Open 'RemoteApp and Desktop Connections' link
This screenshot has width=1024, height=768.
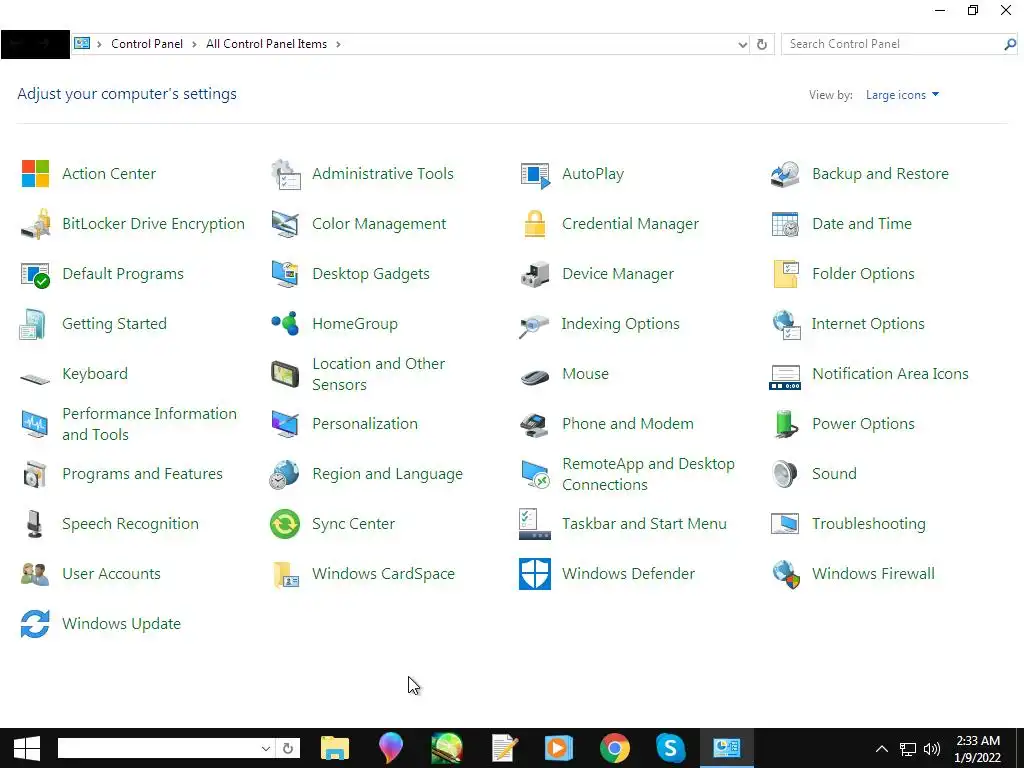(648, 474)
